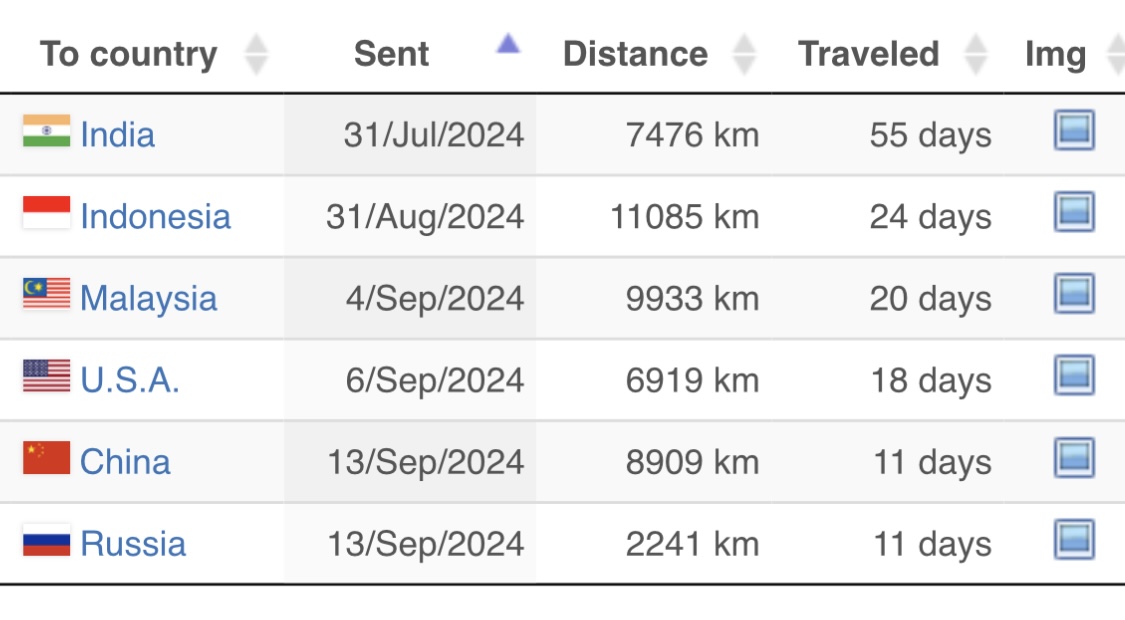The height and width of the screenshot is (620, 1125).
Task: Click the Sent column header label
Action: pos(392,54)
